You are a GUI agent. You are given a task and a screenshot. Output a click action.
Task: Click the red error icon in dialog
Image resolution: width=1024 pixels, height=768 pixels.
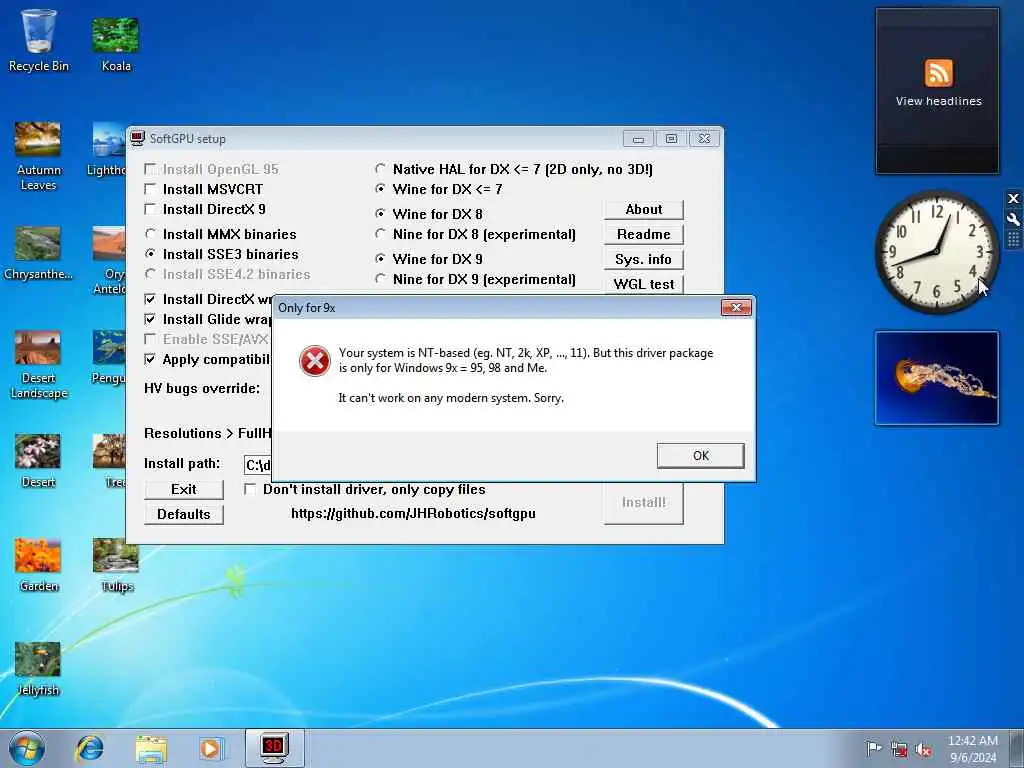tap(315, 361)
